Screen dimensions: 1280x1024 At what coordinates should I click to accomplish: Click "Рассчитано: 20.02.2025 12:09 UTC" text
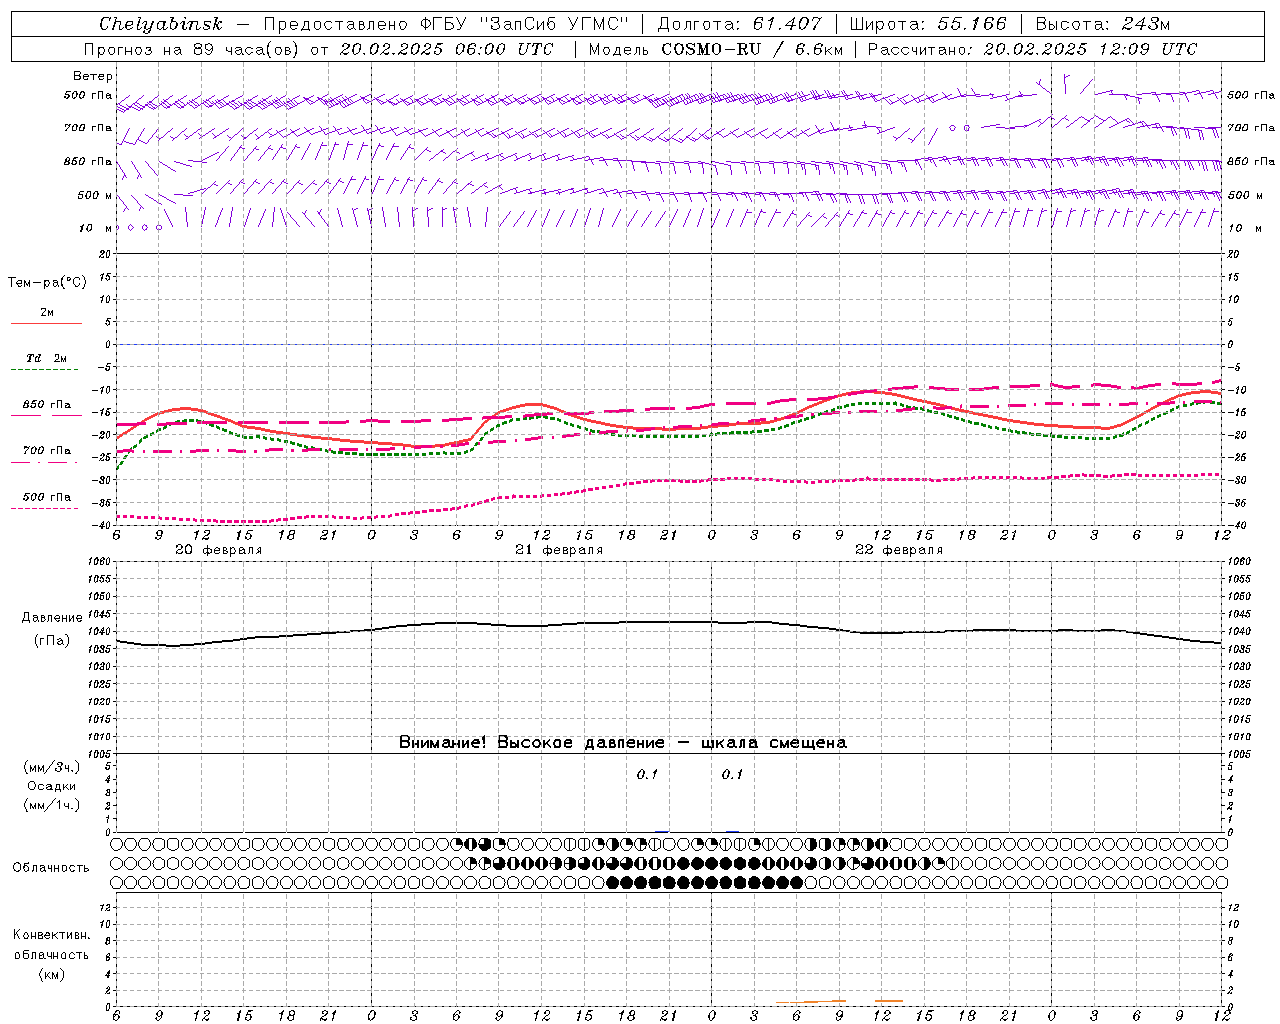click(1032, 49)
